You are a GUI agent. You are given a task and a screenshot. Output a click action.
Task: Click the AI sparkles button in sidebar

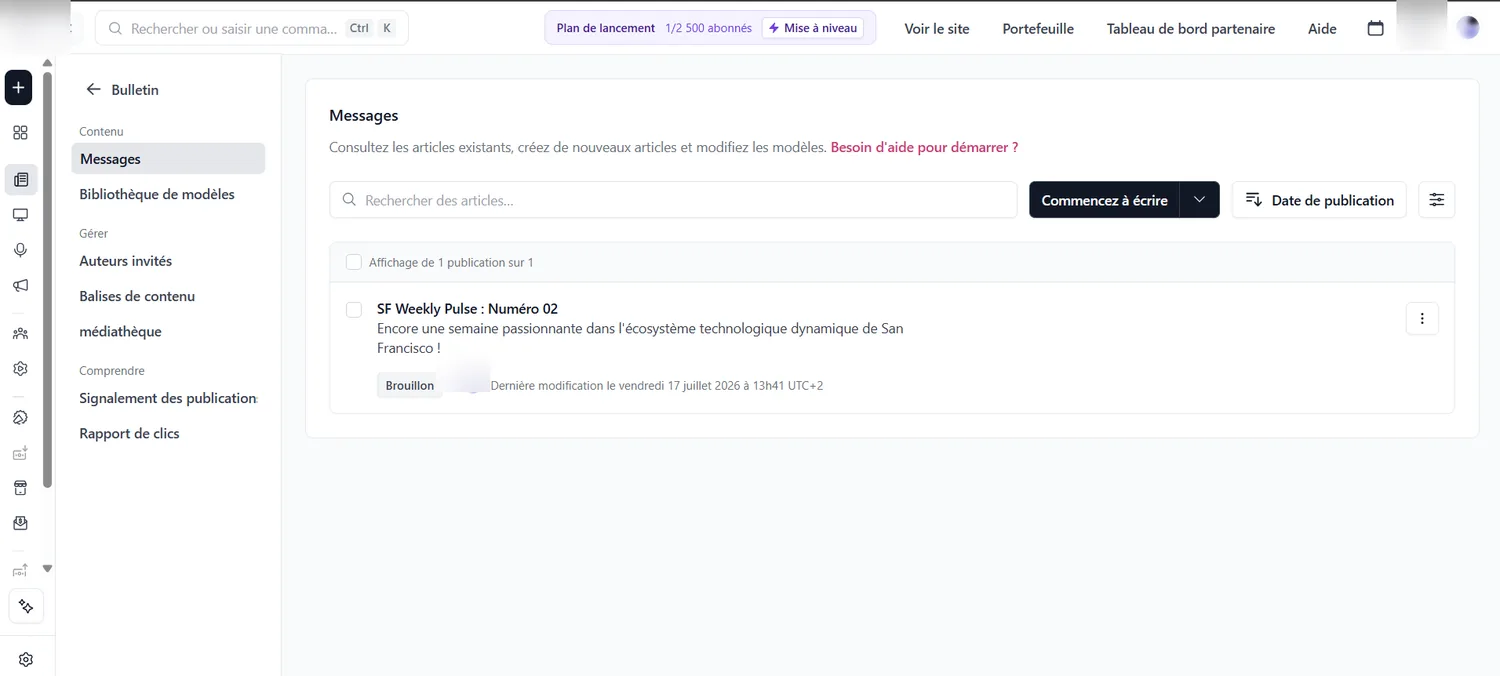point(26,607)
